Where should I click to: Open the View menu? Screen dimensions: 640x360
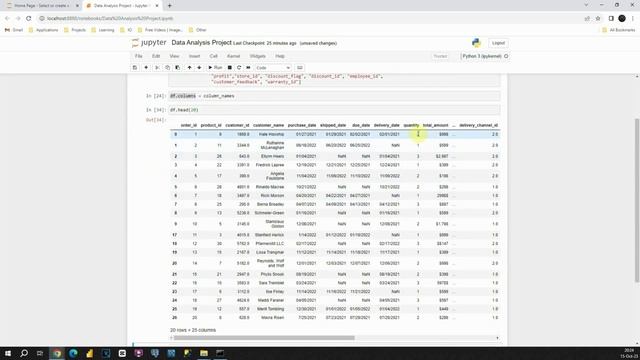point(174,56)
